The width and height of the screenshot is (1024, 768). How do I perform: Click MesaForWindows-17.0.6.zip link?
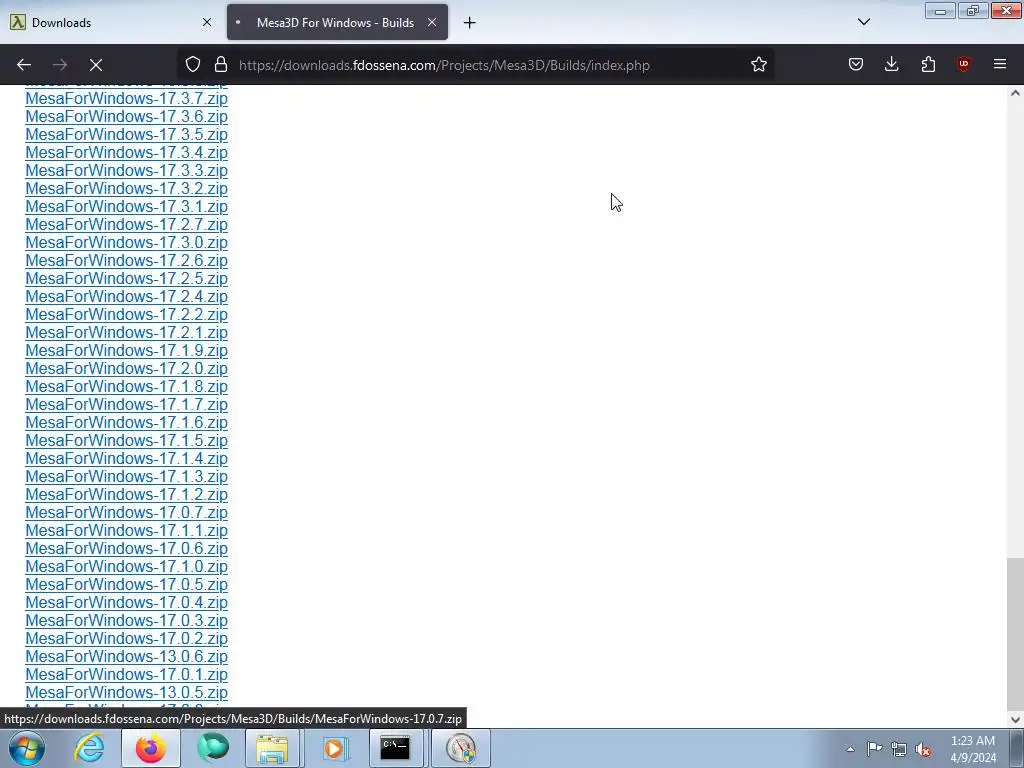click(127, 549)
